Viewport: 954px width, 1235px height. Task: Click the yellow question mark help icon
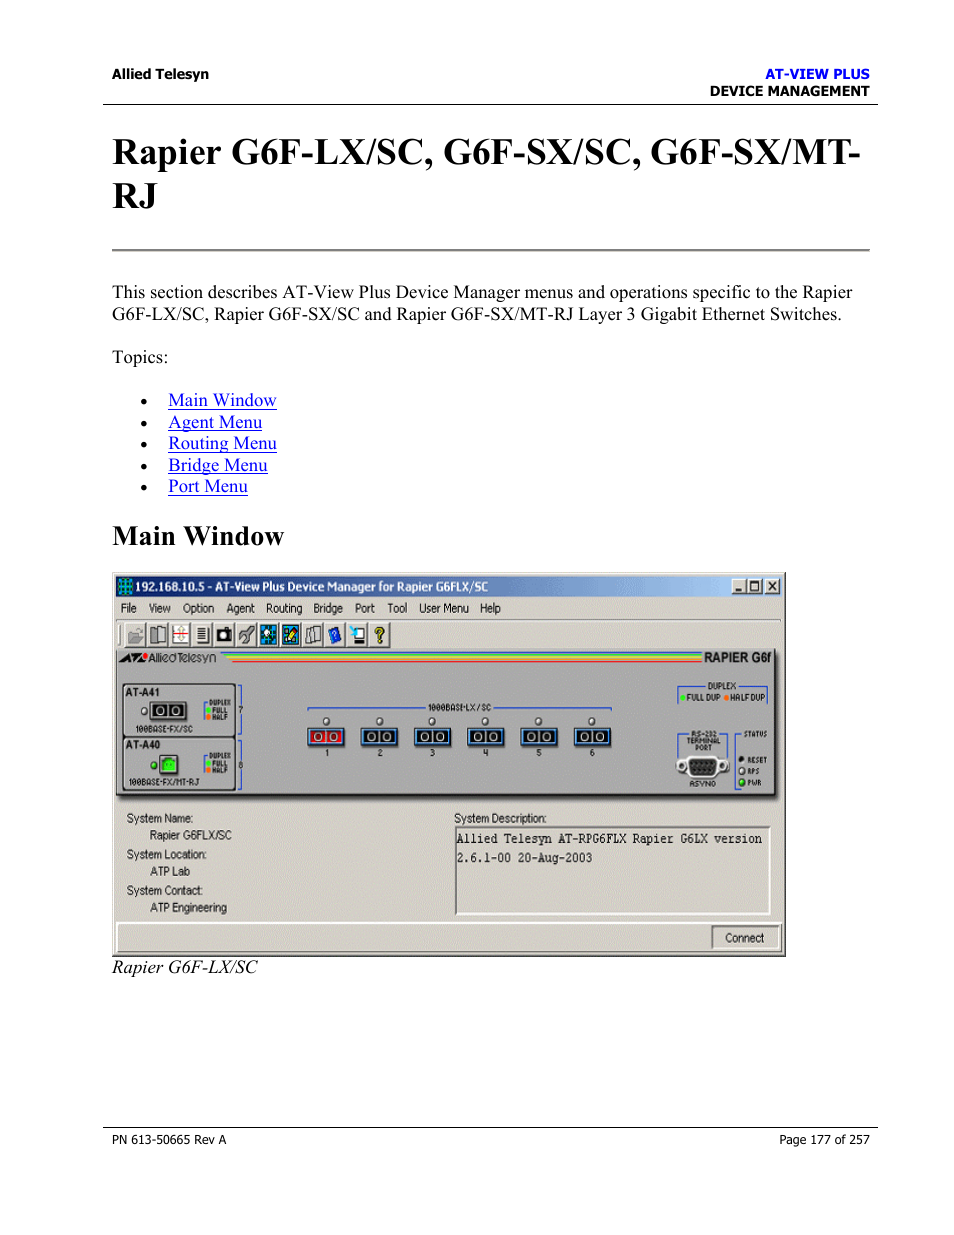tap(379, 635)
